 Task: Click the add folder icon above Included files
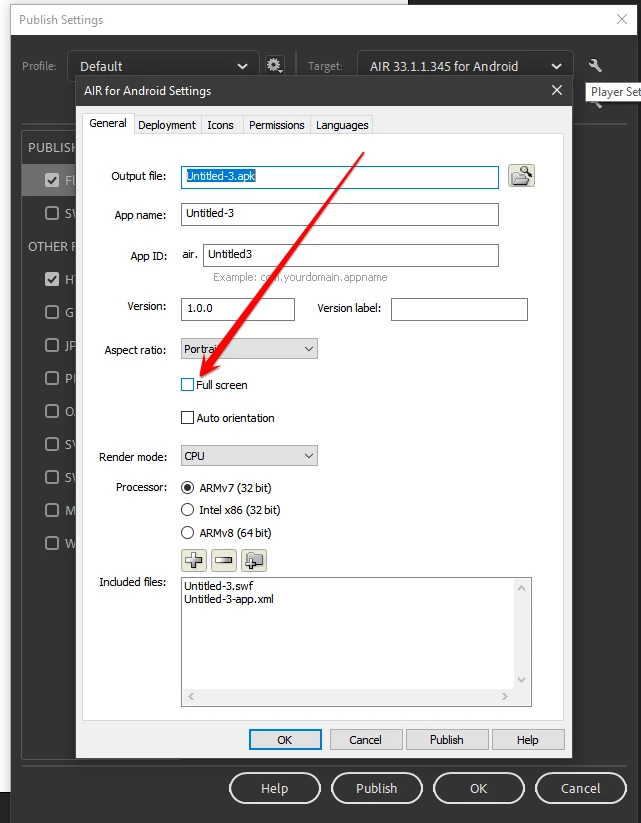pos(254,560)
